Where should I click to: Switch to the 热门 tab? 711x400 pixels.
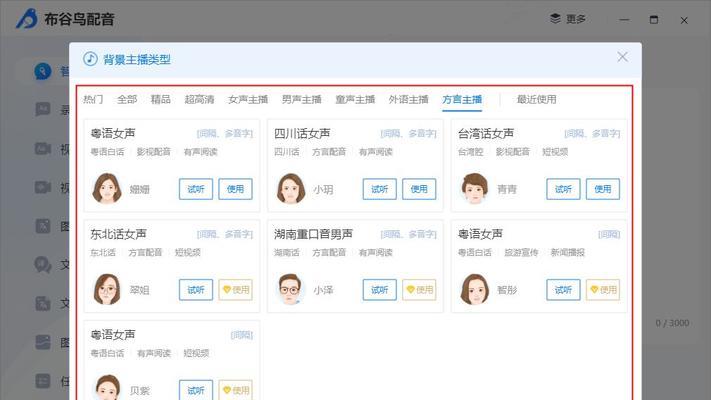pyautogui.click(x=93, y=99)
